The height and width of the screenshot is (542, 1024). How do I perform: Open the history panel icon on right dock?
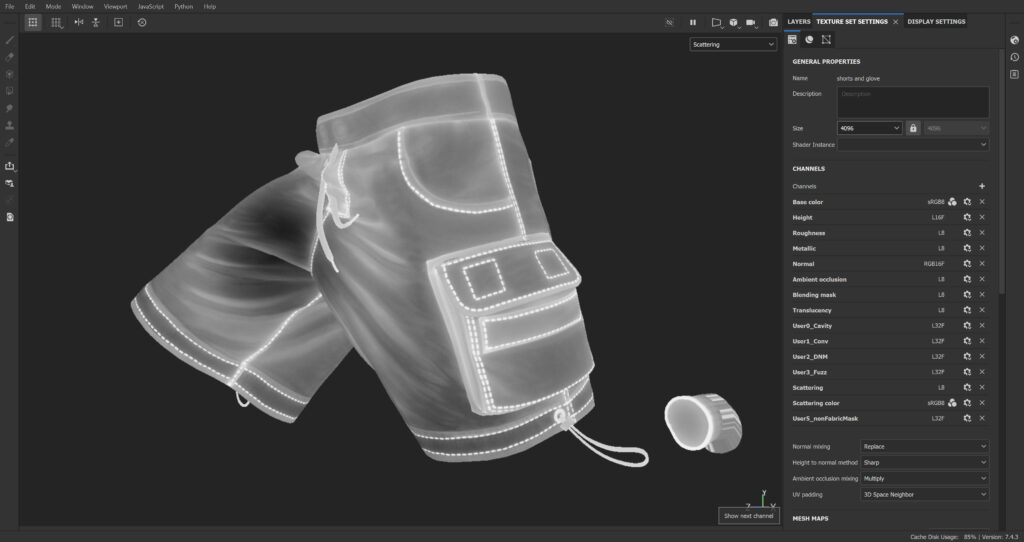coord(1014,57)
